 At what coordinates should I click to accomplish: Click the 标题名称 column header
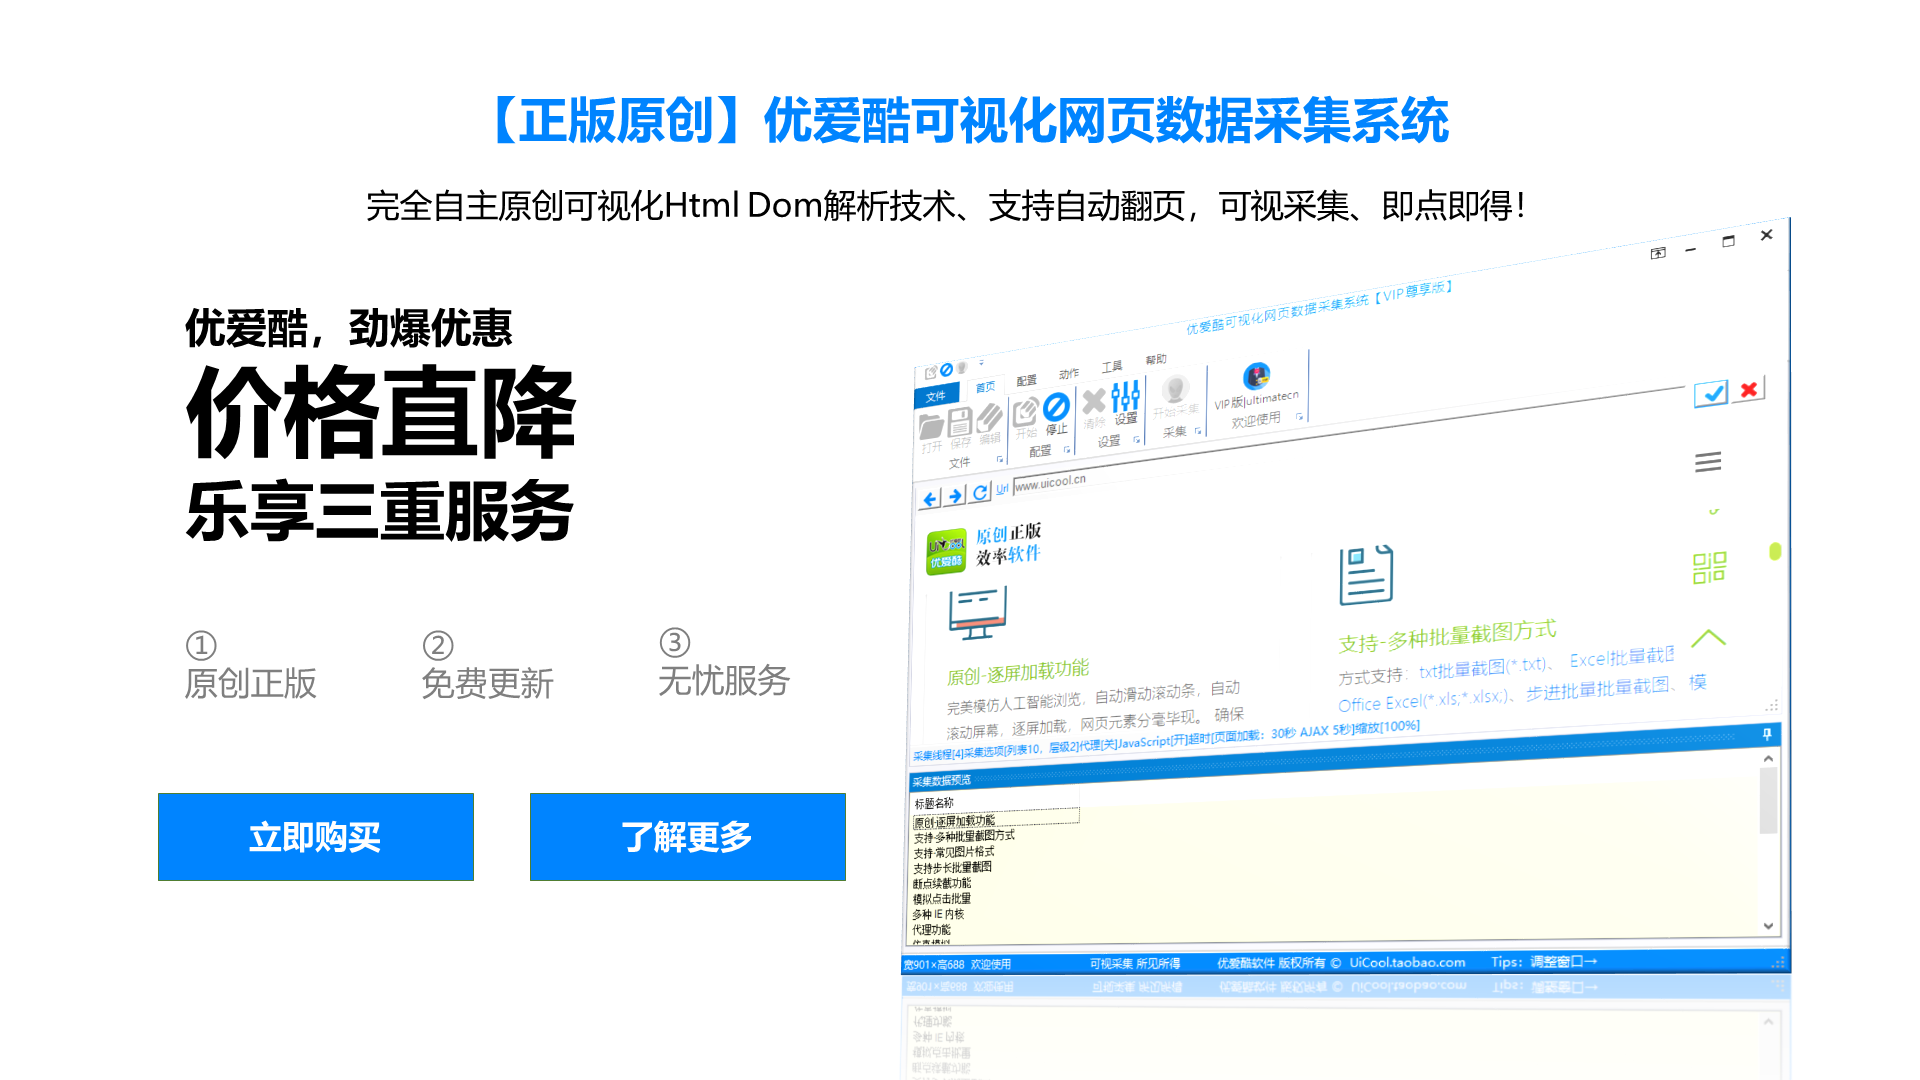click(x=934, y=804)
